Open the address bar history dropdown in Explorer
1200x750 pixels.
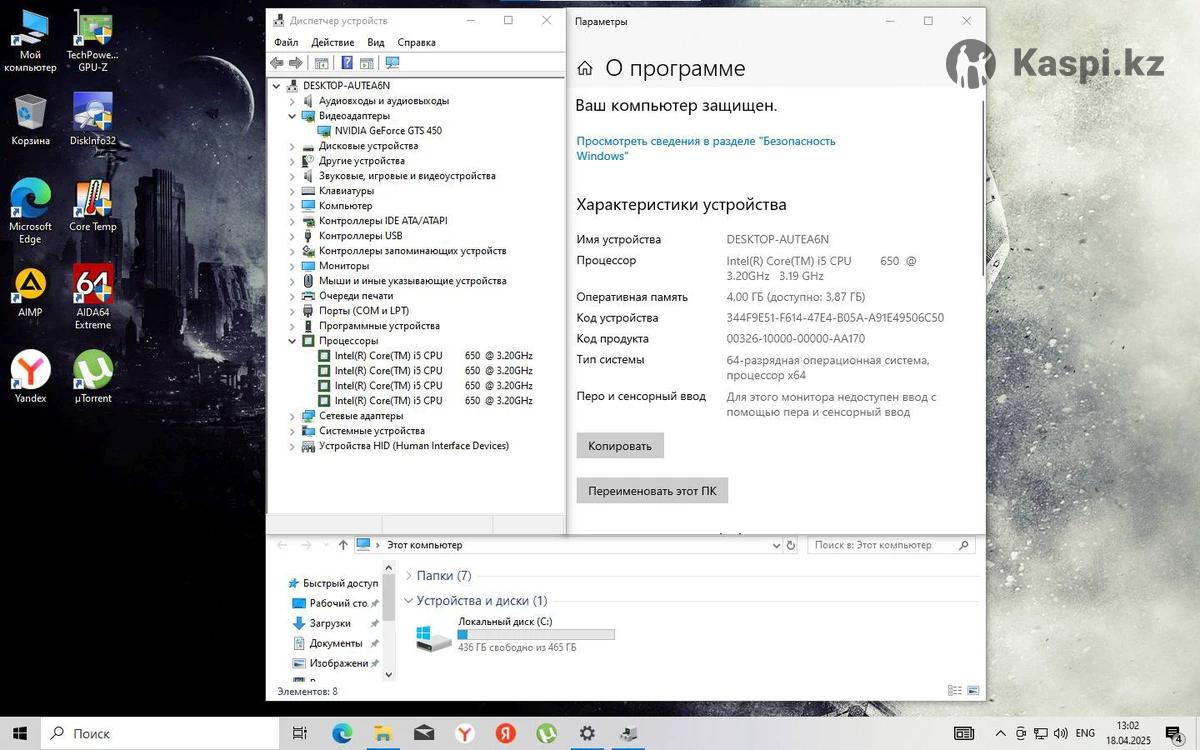tap(775, 545)
